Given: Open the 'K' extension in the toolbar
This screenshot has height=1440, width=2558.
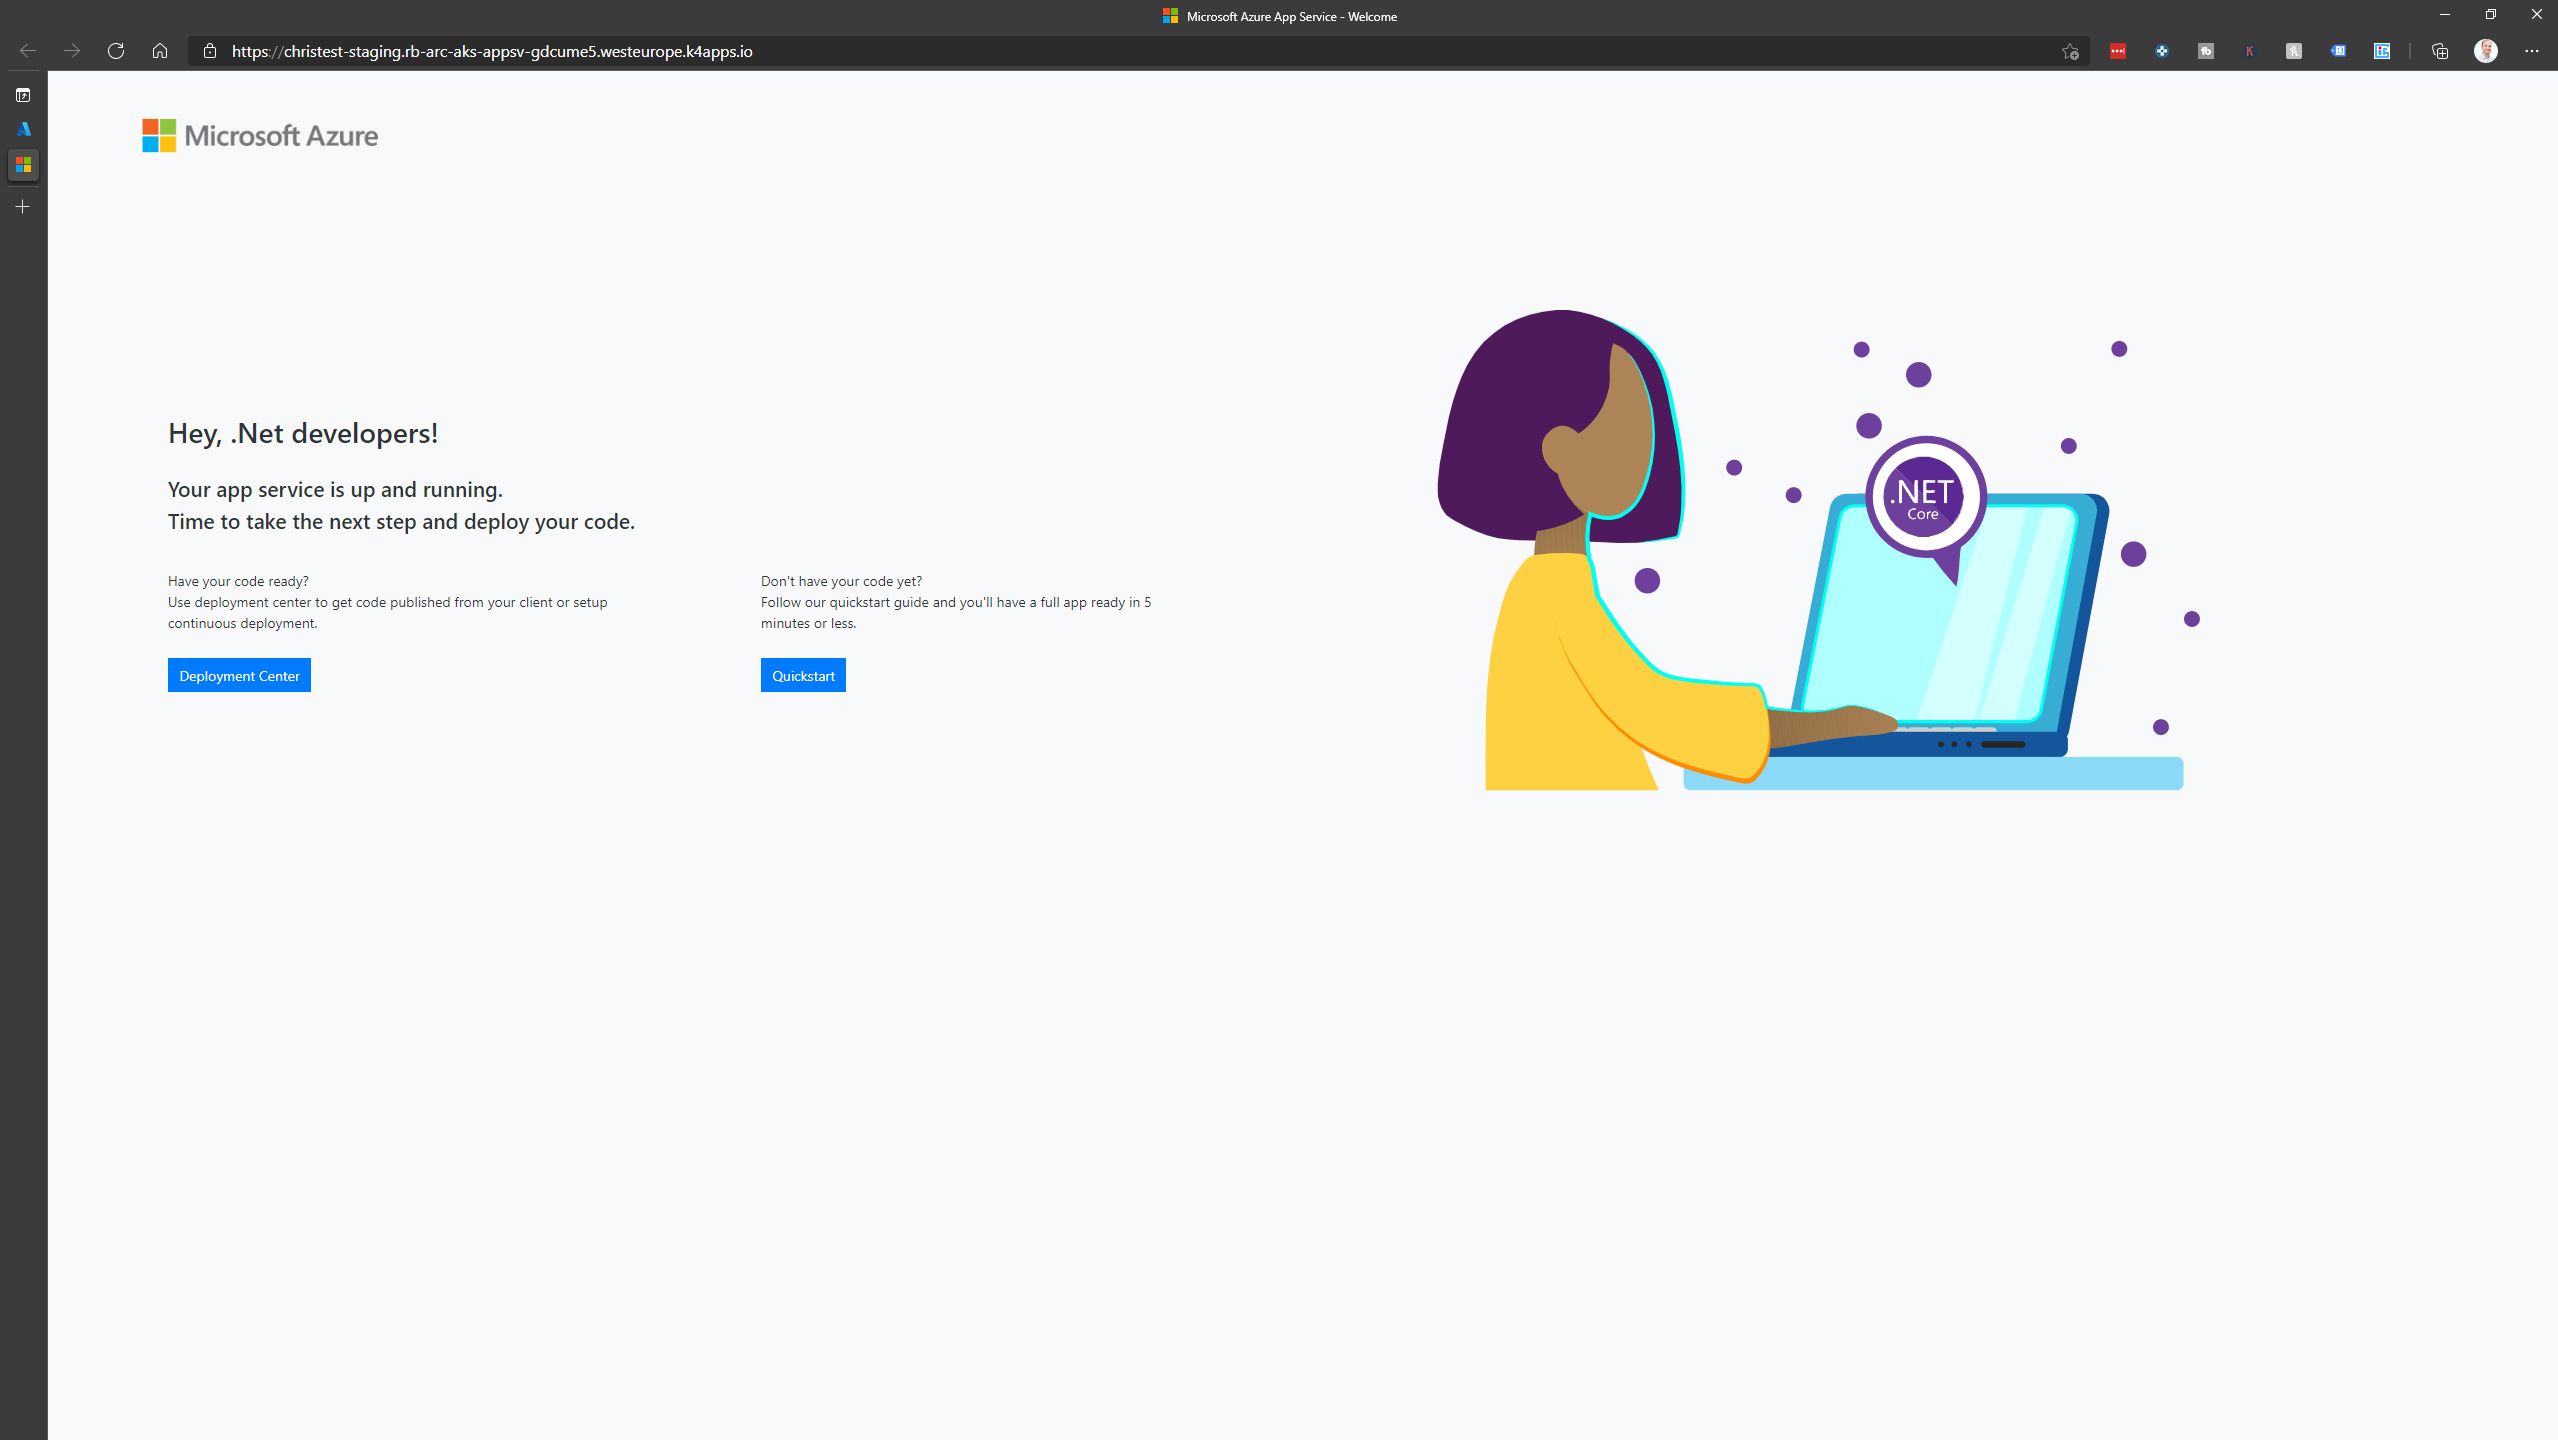Looking at the screenshot, I should pos(2251,50).
